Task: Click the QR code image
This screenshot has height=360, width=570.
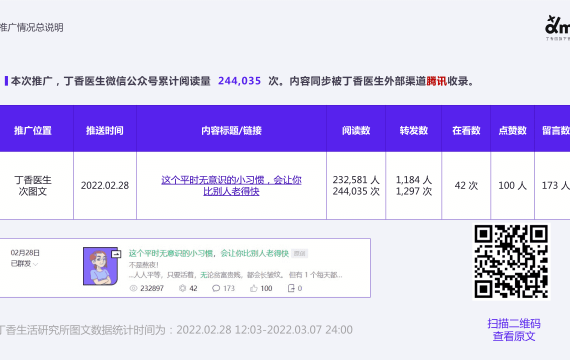Action: [x=511, y=262]
